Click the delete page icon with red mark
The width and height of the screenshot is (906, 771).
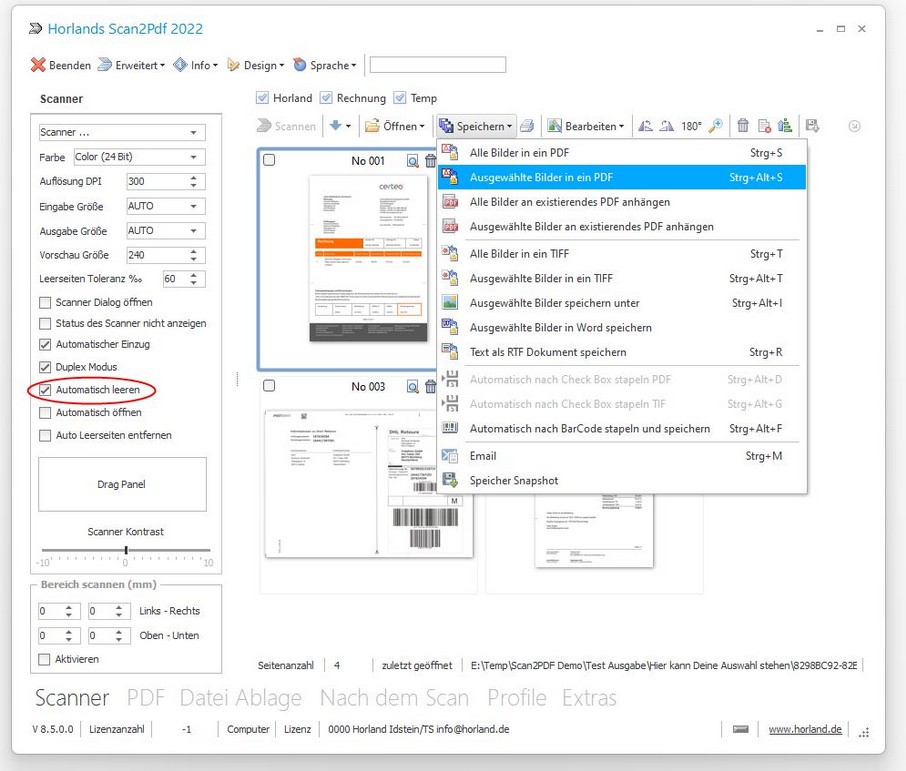coord(764,125)
